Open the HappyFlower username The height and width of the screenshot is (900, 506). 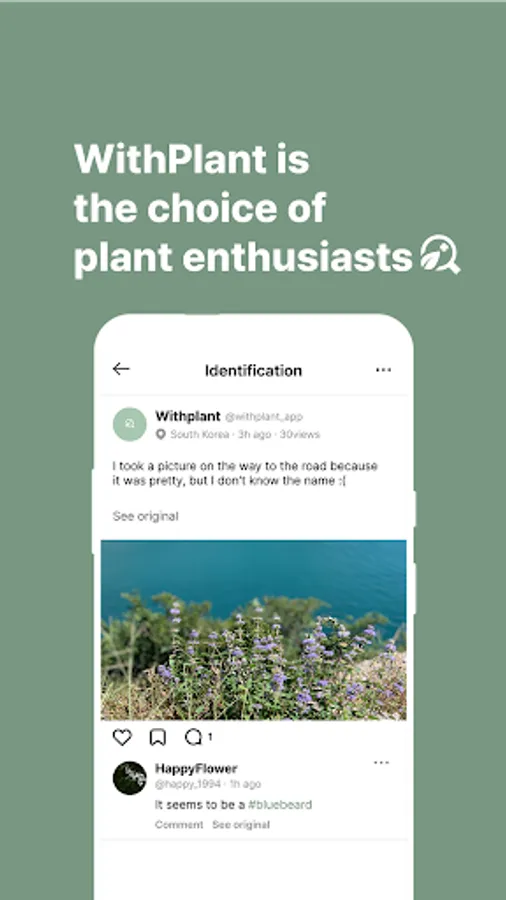coord(196,769)
